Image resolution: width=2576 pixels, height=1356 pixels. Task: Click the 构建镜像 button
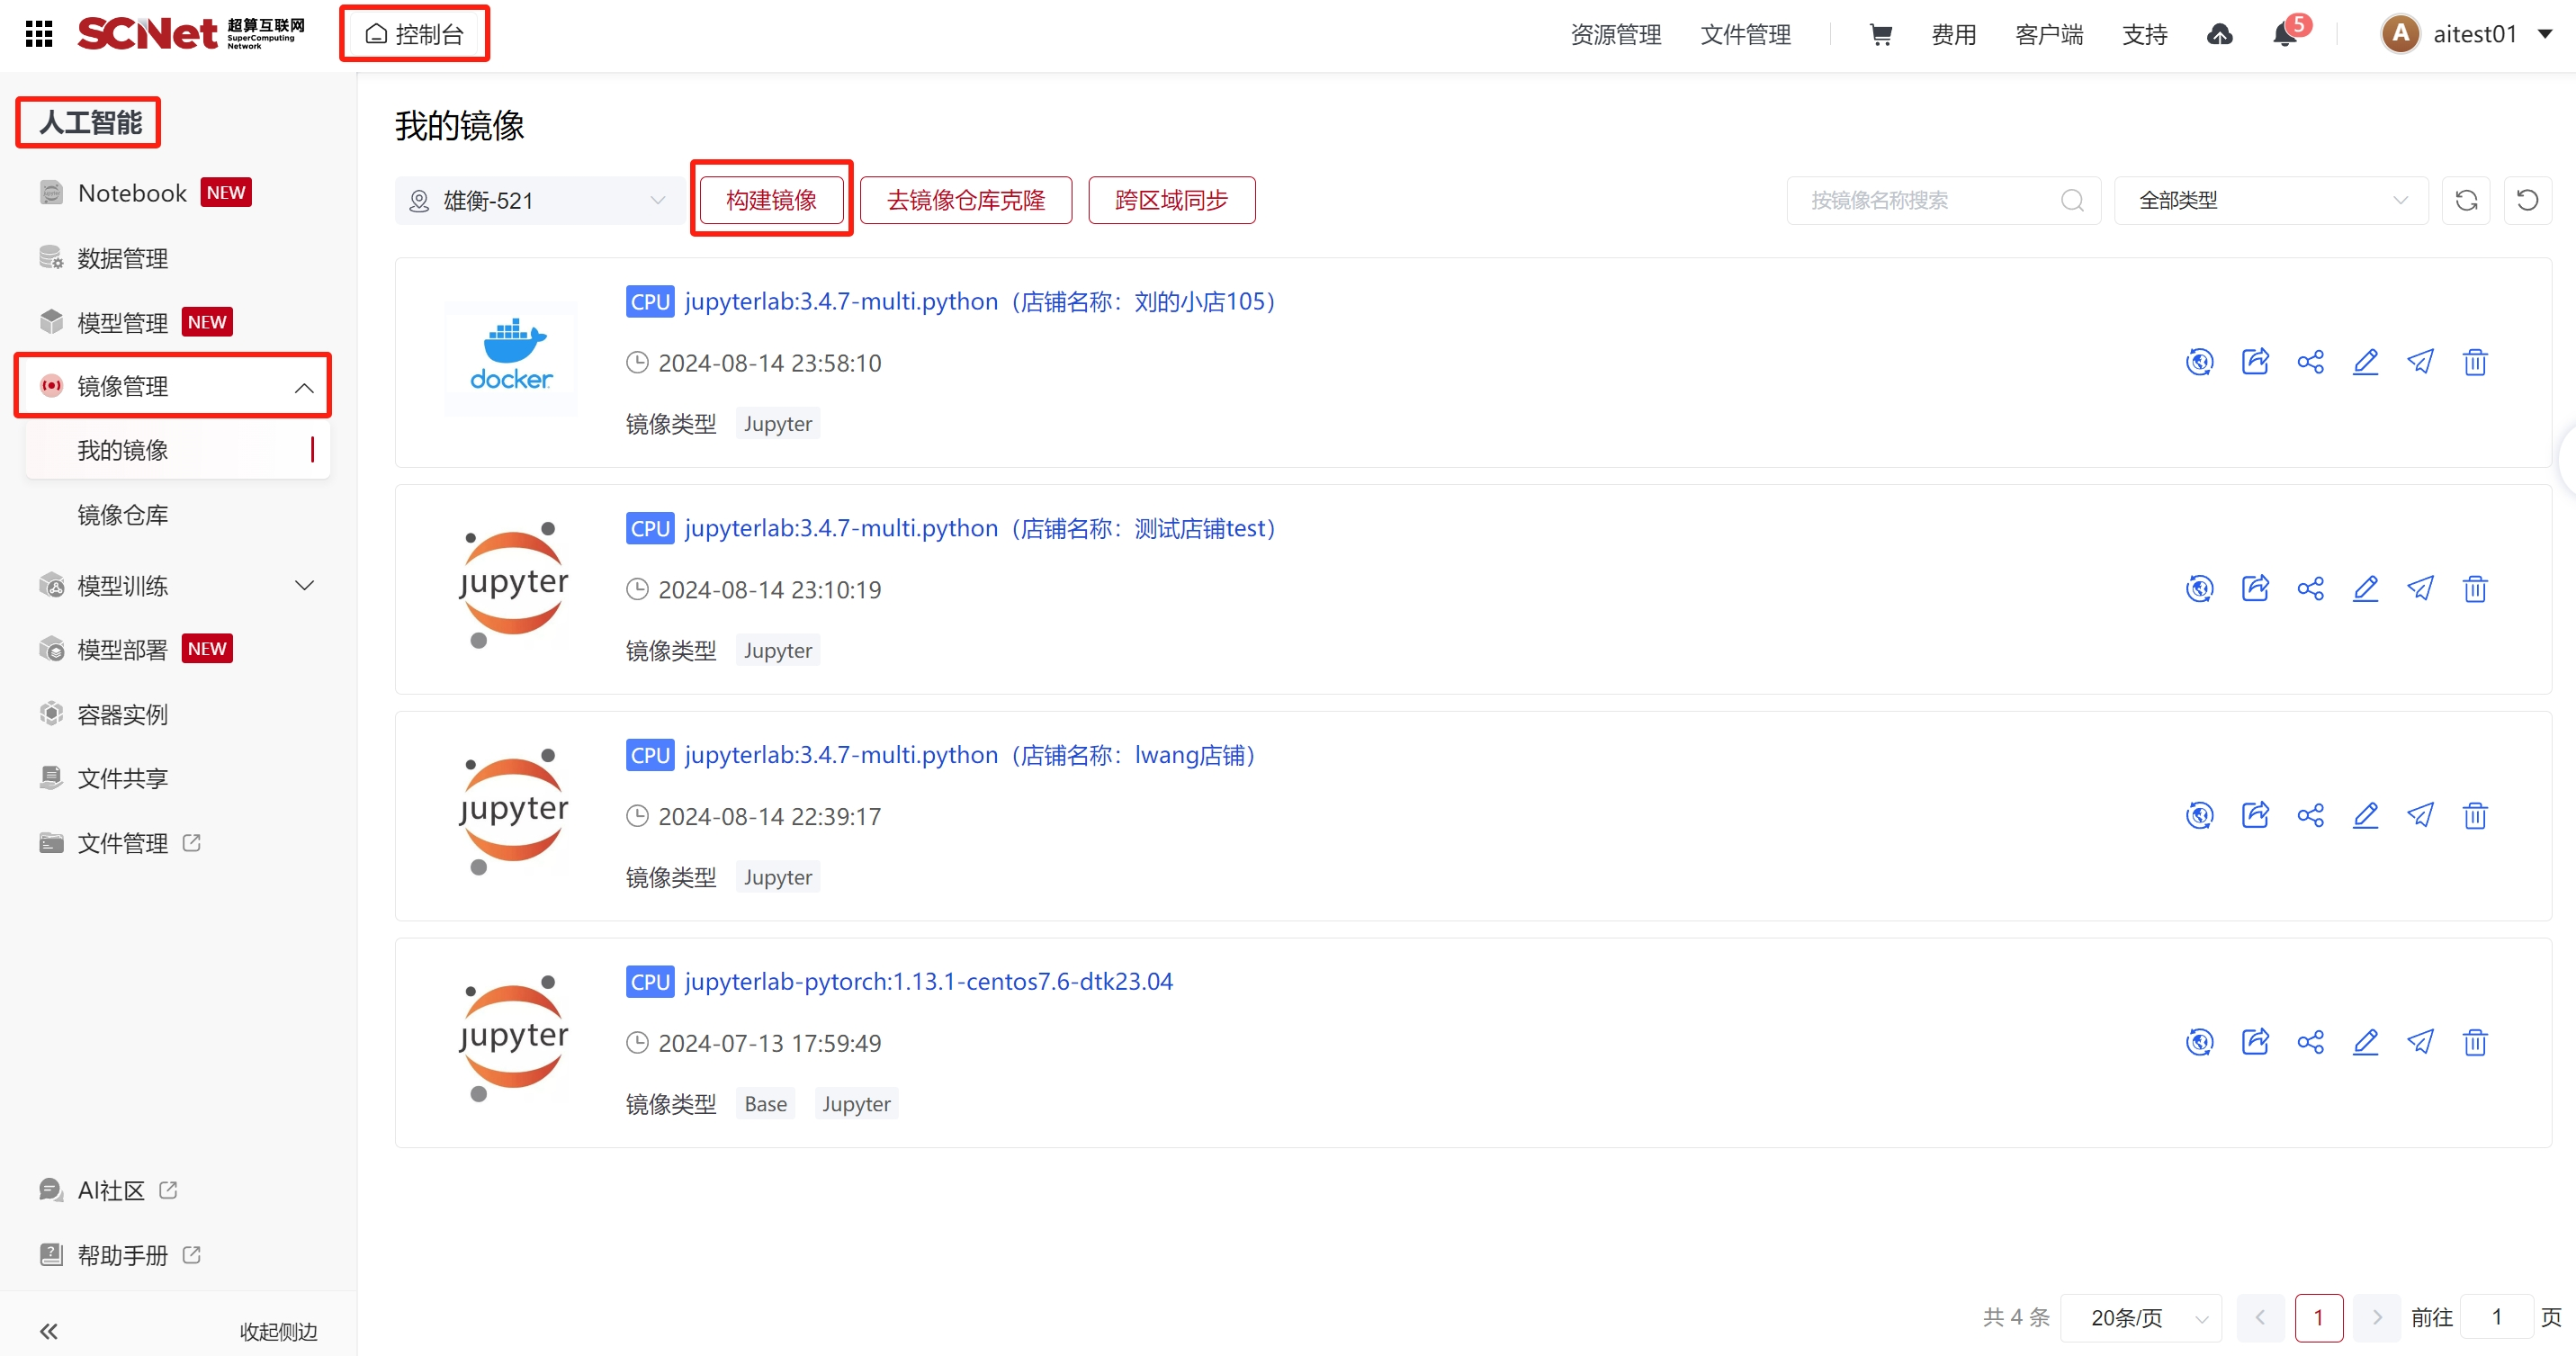[771, 201]
